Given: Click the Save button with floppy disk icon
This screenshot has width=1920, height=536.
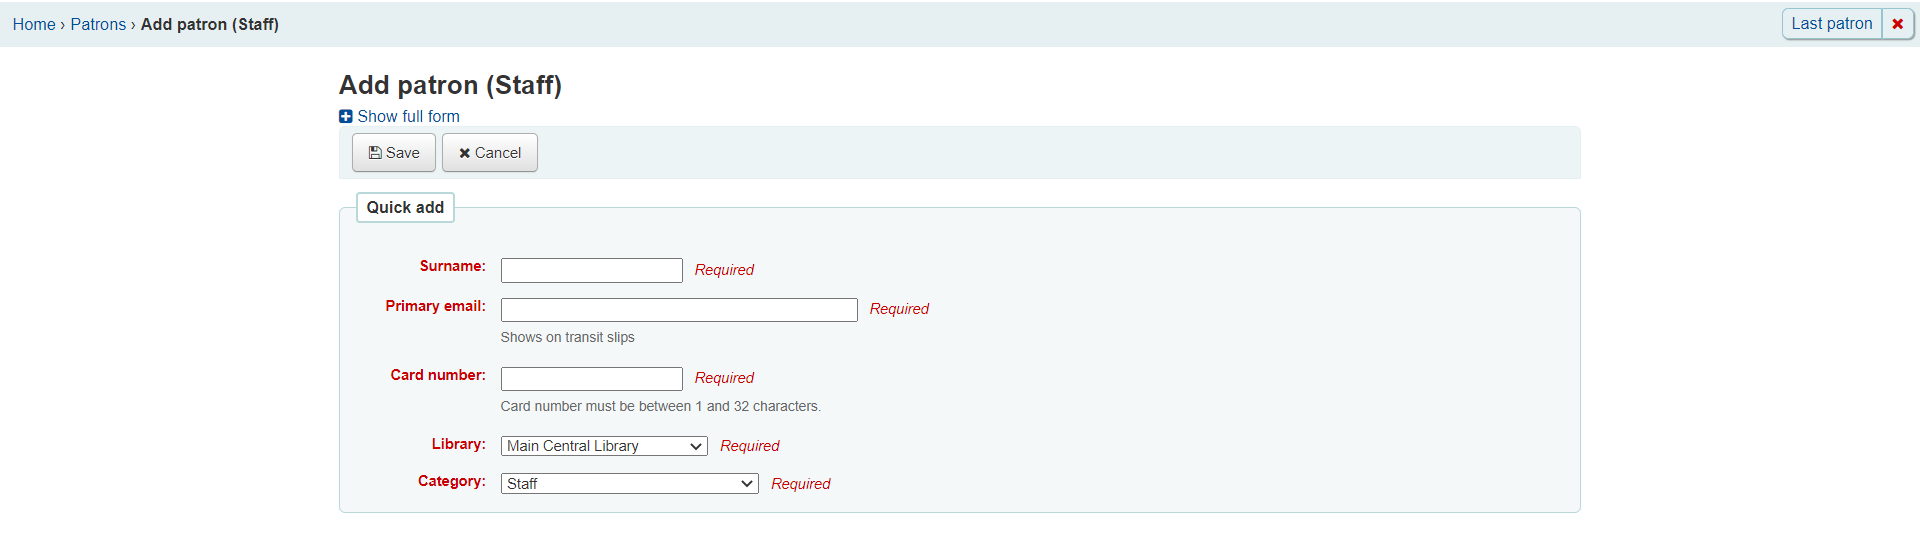Looking at the screenshot, I should (394, 153).
